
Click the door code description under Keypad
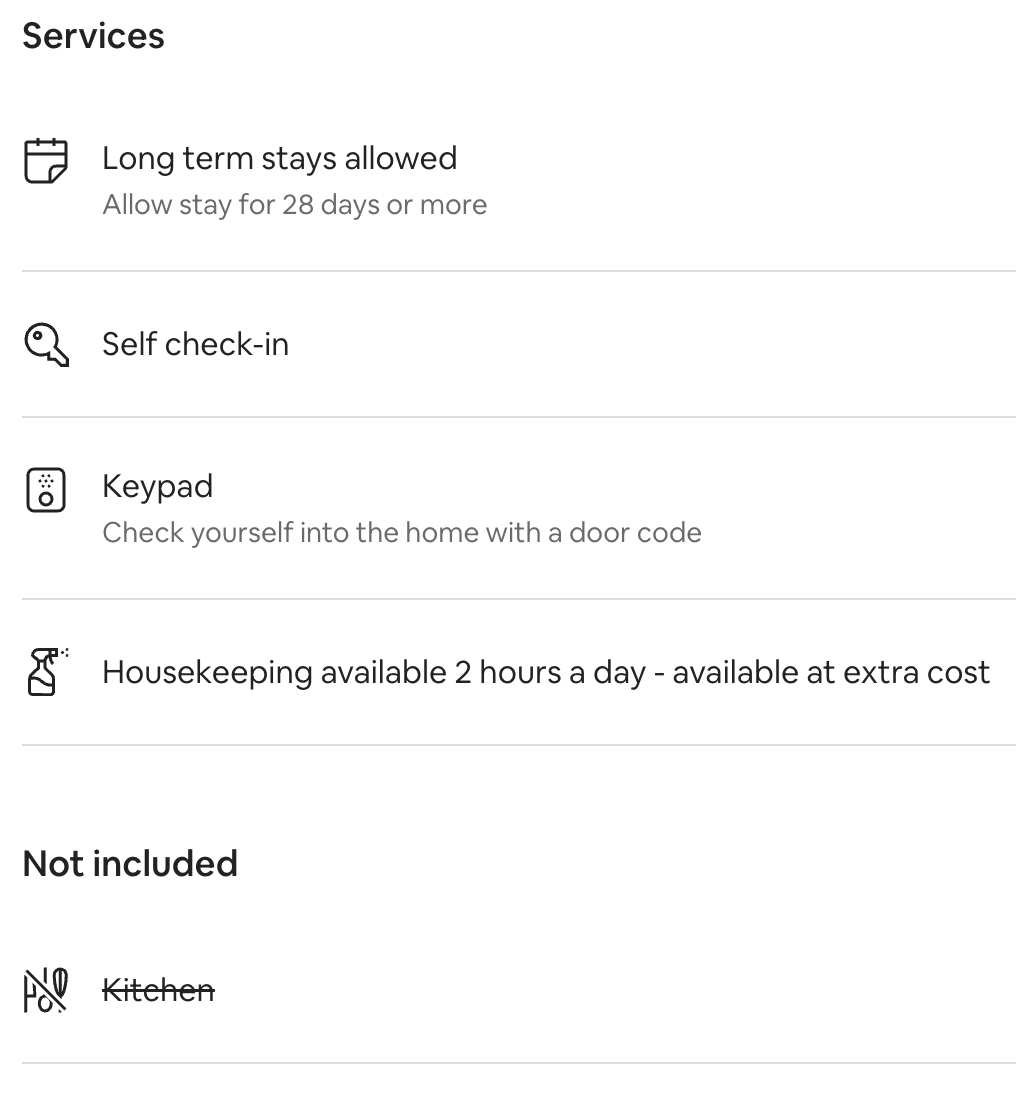click(x=402, y=532)
